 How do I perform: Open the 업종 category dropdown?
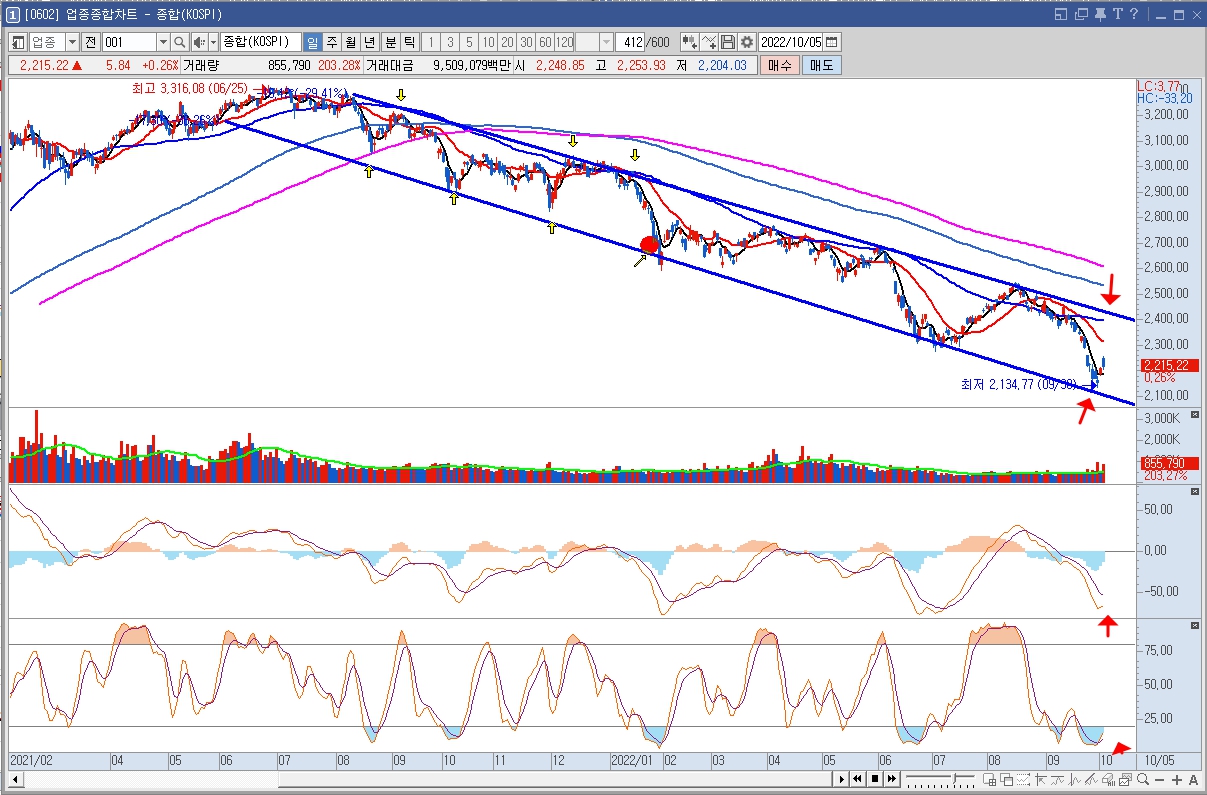(x=72, y=42)
